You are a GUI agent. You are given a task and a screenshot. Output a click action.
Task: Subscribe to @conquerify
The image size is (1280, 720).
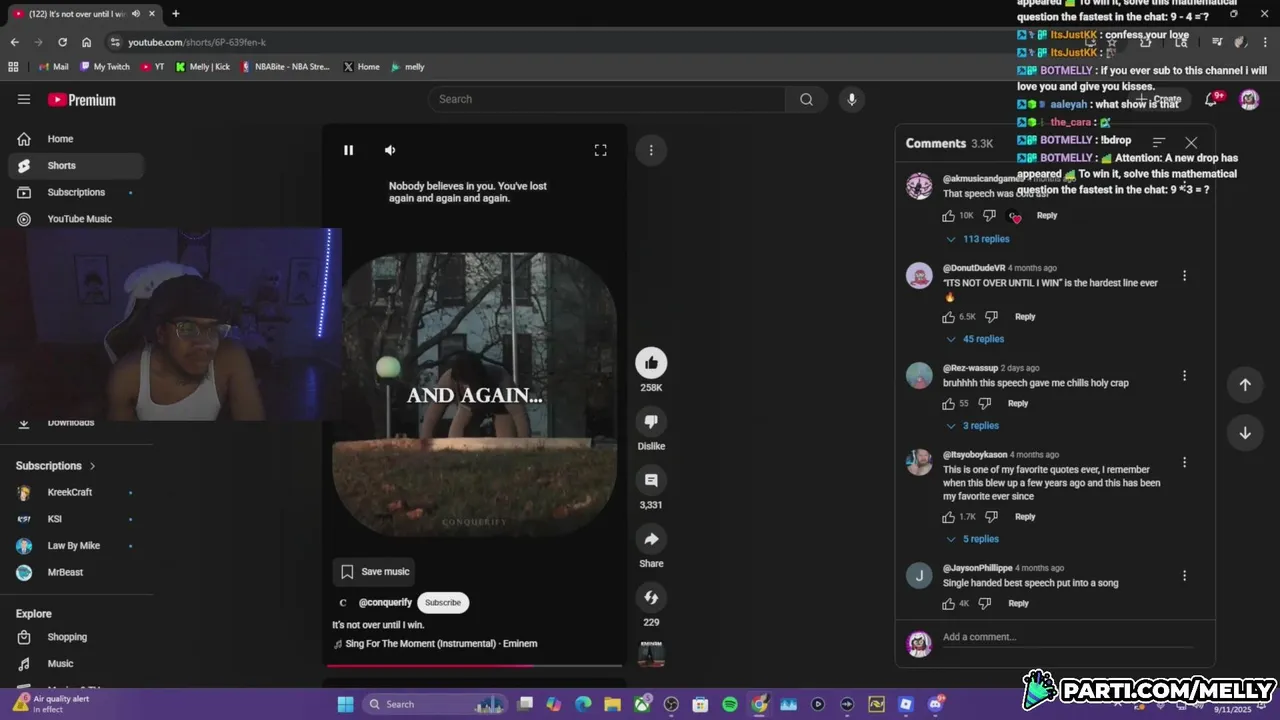[443, 602]
